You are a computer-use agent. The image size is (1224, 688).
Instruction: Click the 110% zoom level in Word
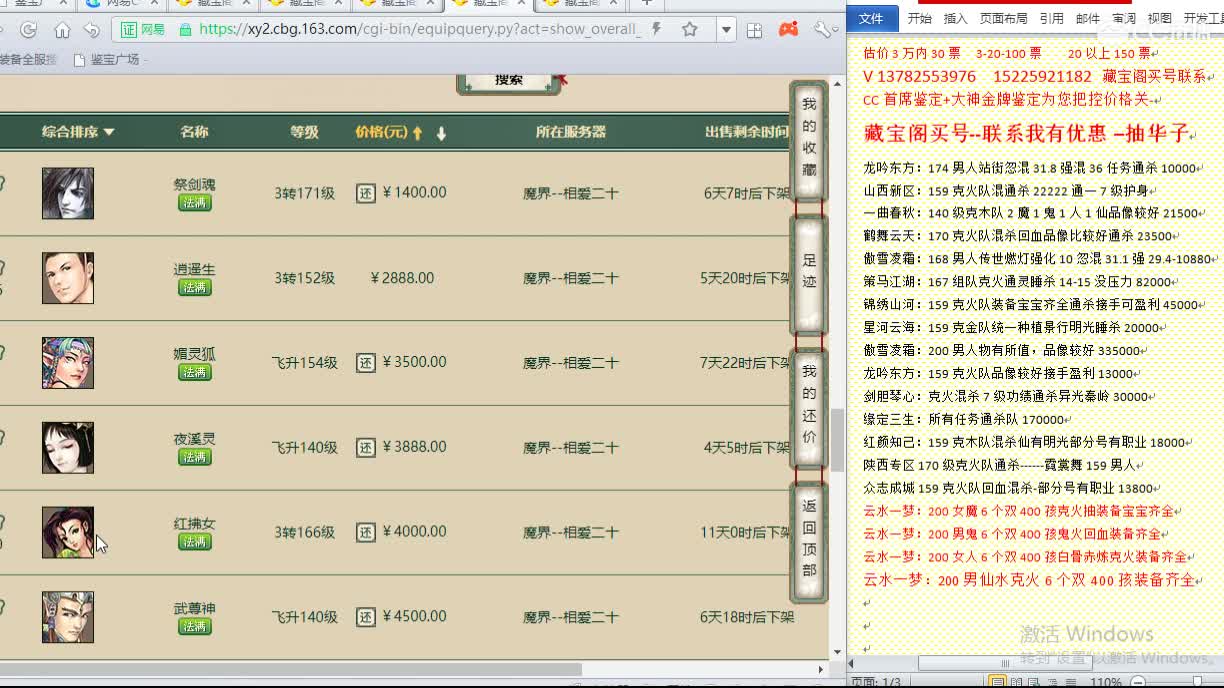pos(1104,681)
